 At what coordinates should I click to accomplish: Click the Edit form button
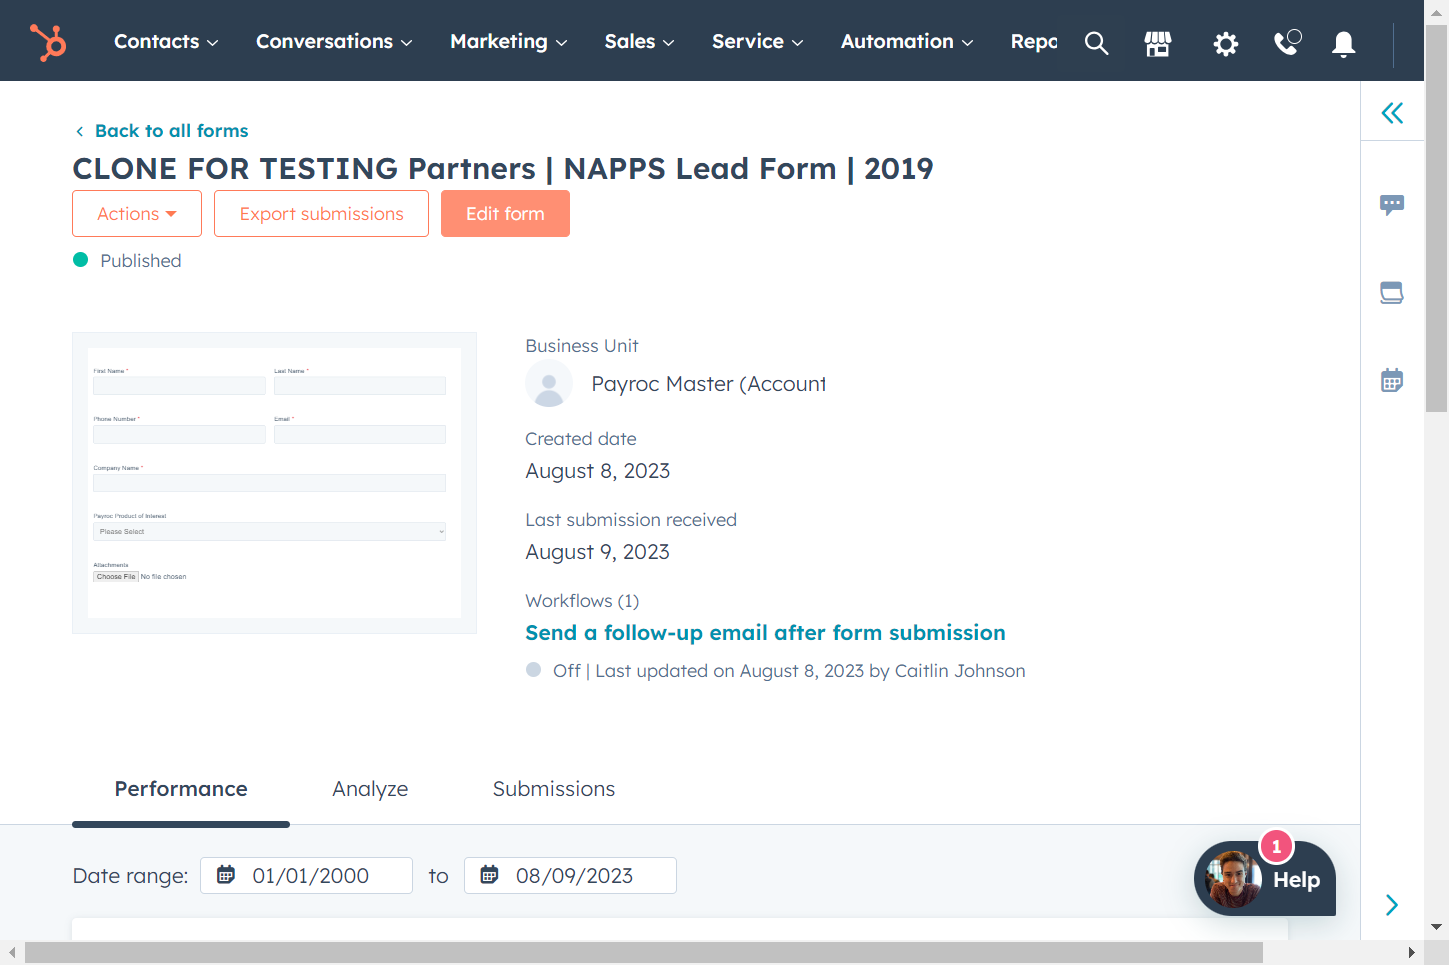click(505, 214)
